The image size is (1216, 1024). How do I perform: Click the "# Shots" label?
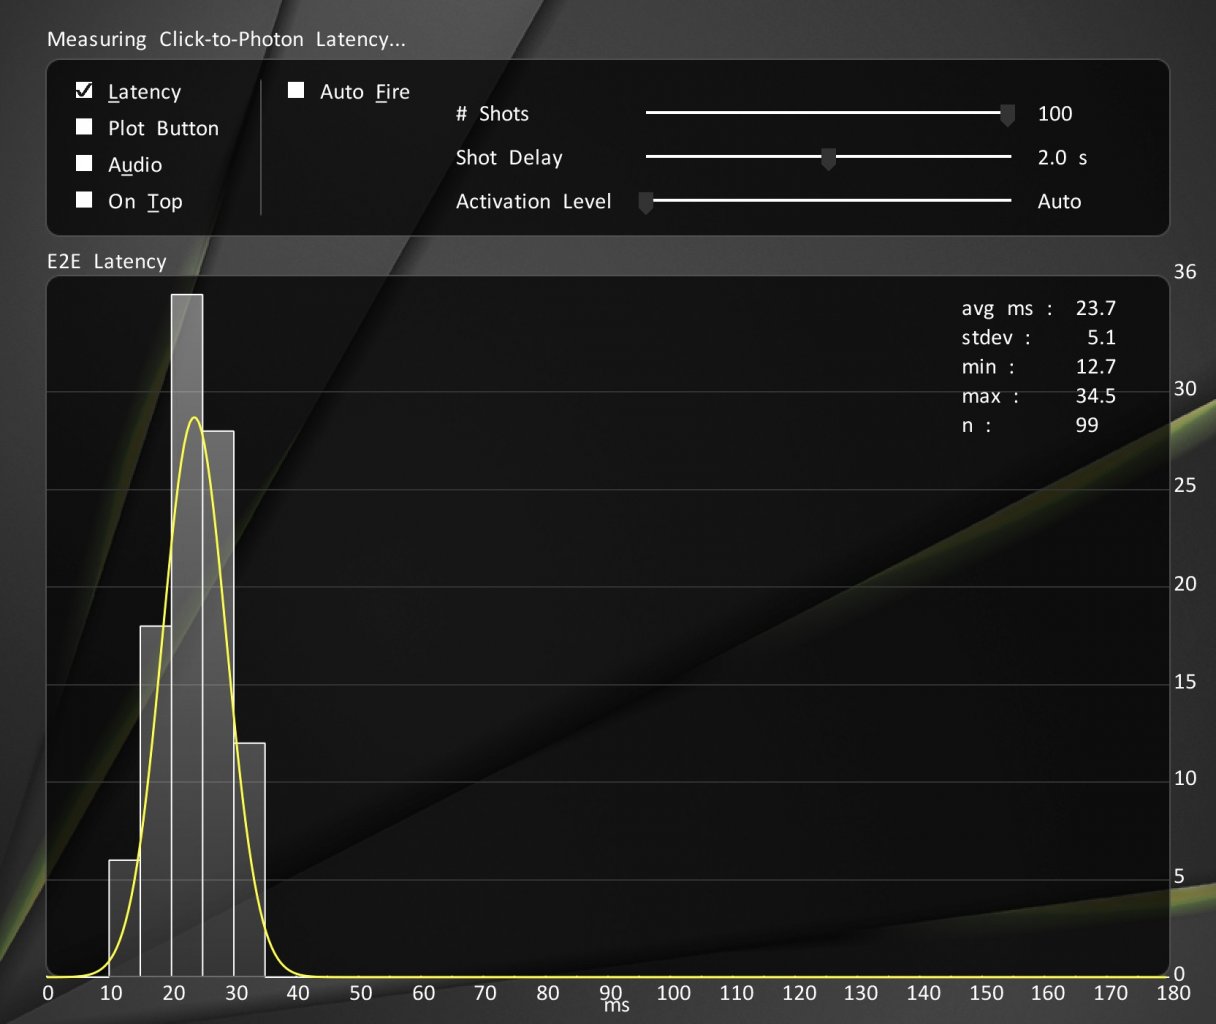pos(492,113)
